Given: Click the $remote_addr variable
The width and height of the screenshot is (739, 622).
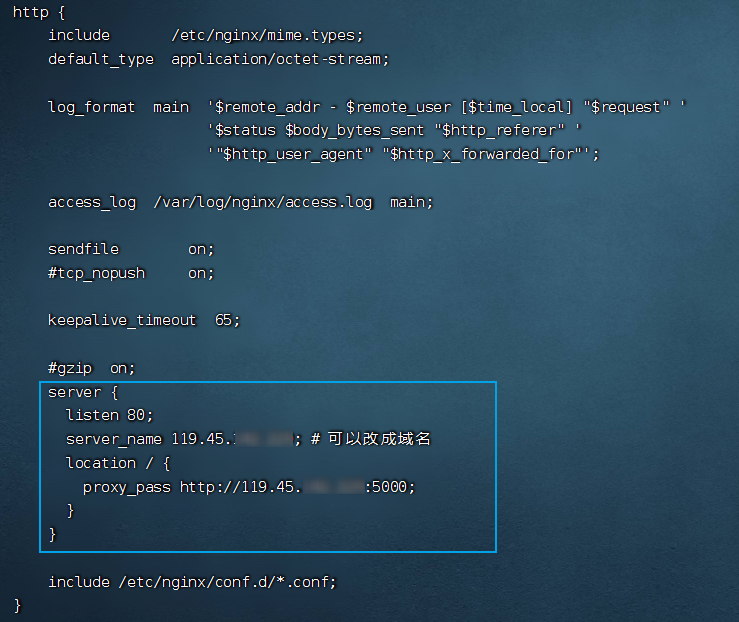Looking at the screenshot, I should [263, 107].
